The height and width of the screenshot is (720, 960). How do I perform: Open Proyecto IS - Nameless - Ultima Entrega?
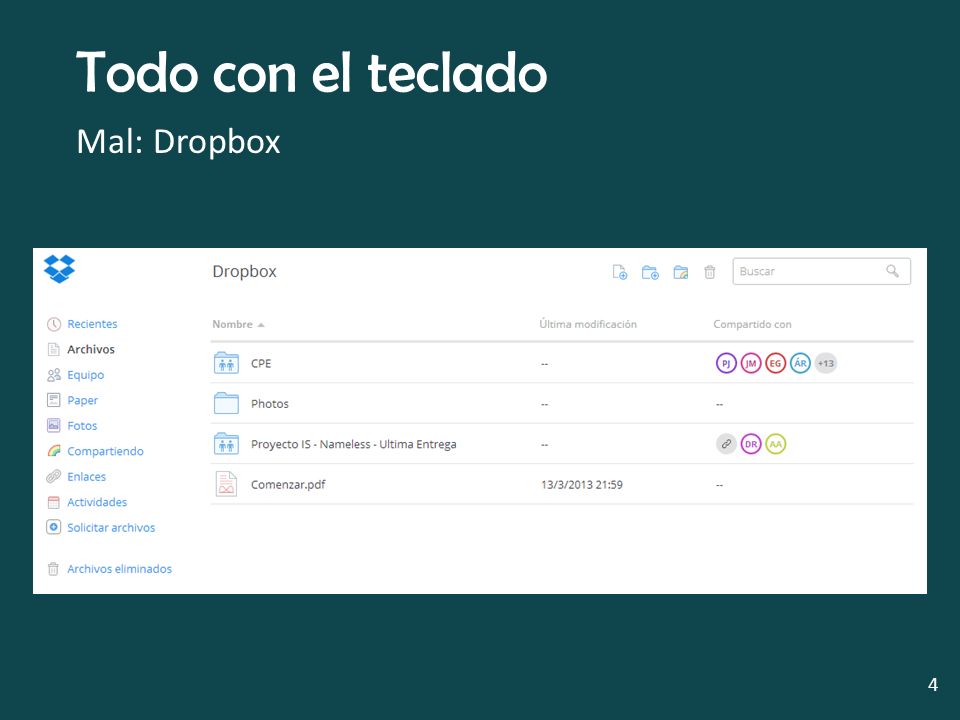(354, 444)
